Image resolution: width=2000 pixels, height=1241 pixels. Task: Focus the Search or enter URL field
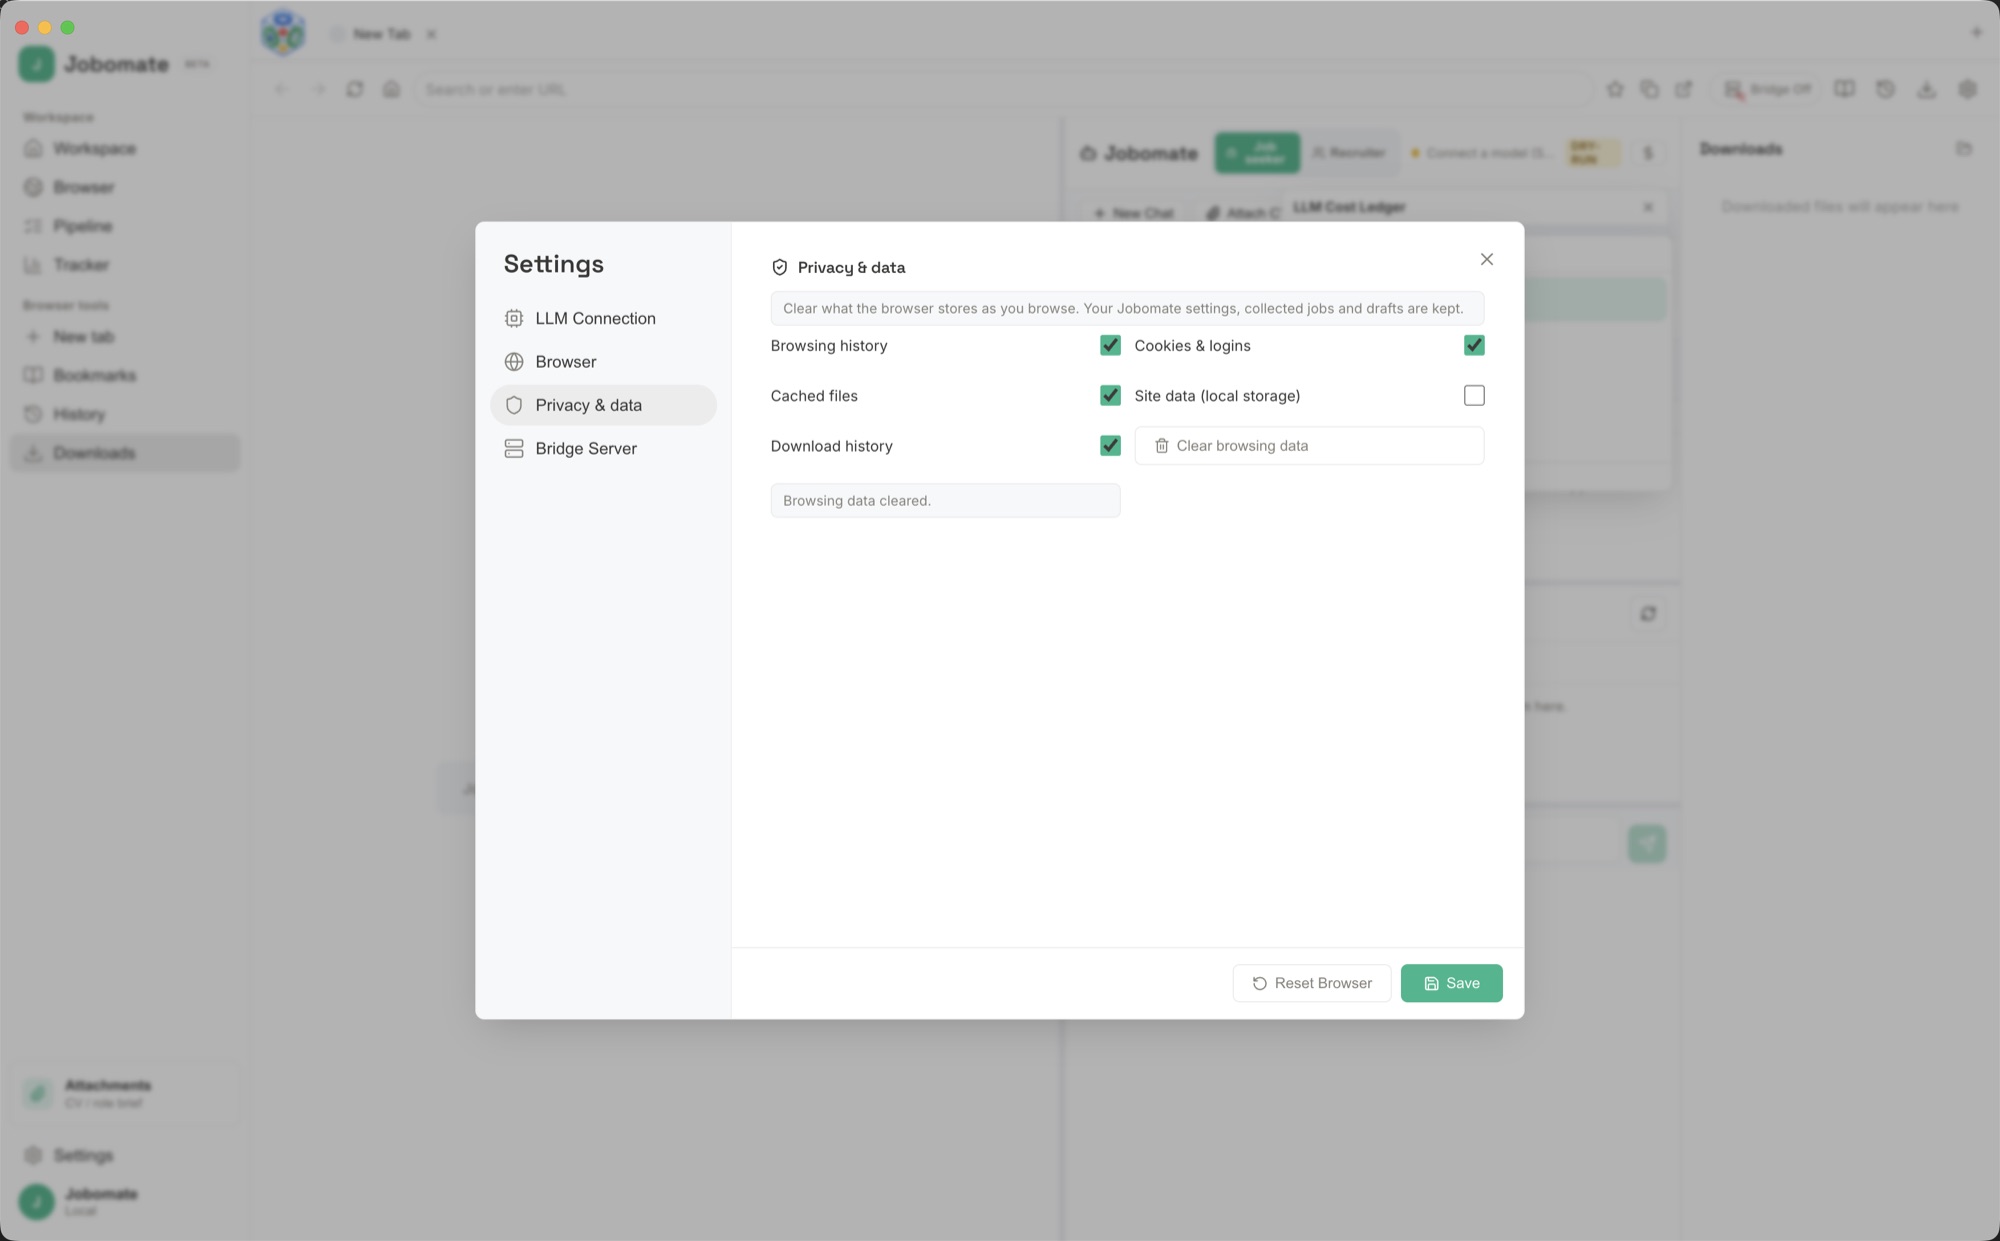(x=1003, y=89)
